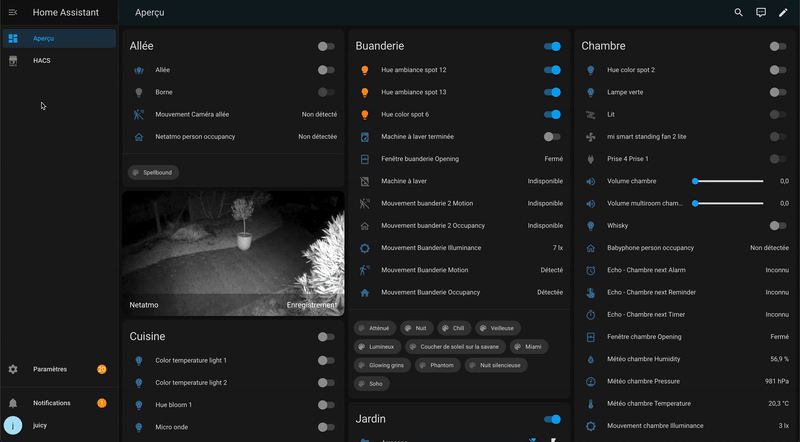Open the juicy user profile
The height and width of the screenshot is (442, 800).
pyautogui.click(x=59, y=425)
